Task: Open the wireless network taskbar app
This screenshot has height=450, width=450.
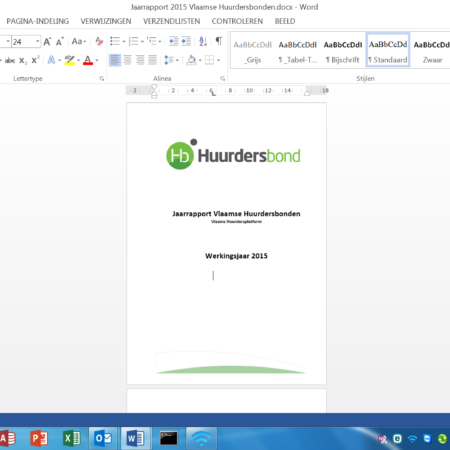Action: pos(201,438)
